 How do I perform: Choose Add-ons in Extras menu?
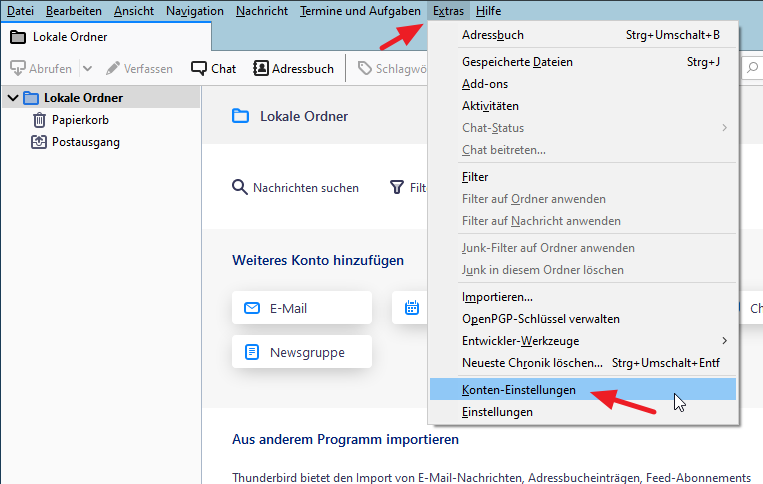click(583, 84)
